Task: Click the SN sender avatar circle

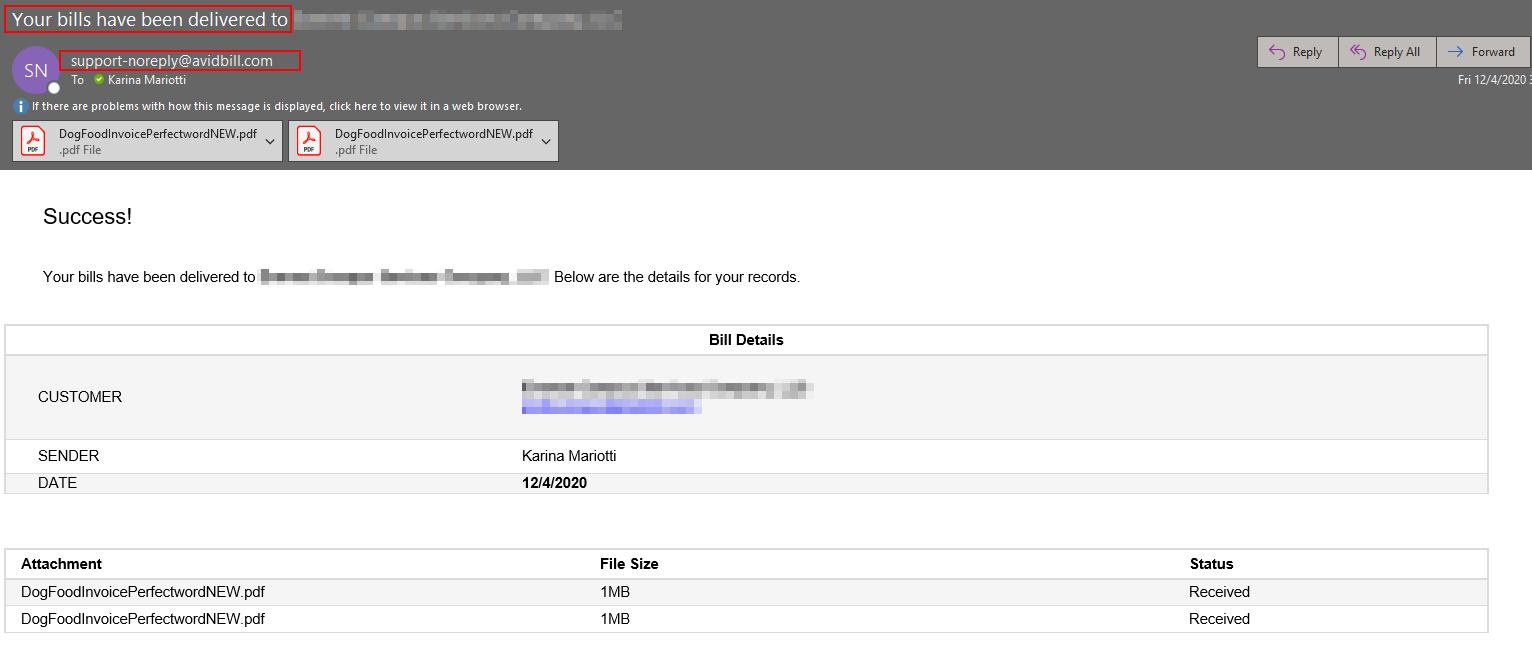Action: tap(36, 70)
